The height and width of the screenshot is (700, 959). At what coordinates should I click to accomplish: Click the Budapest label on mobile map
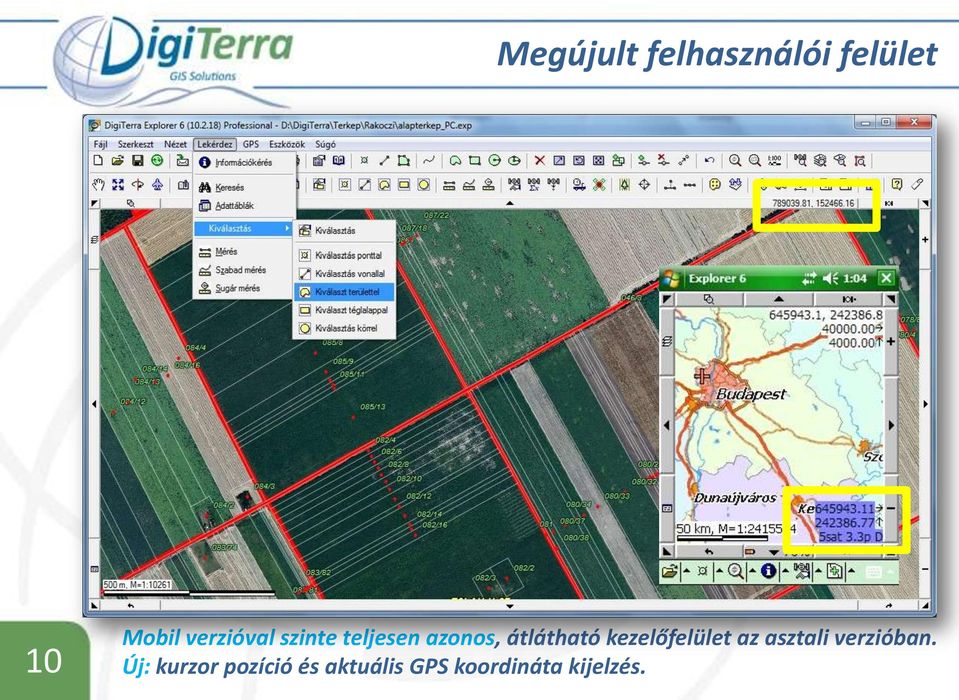pyautogui.click(x=751, y=394)
